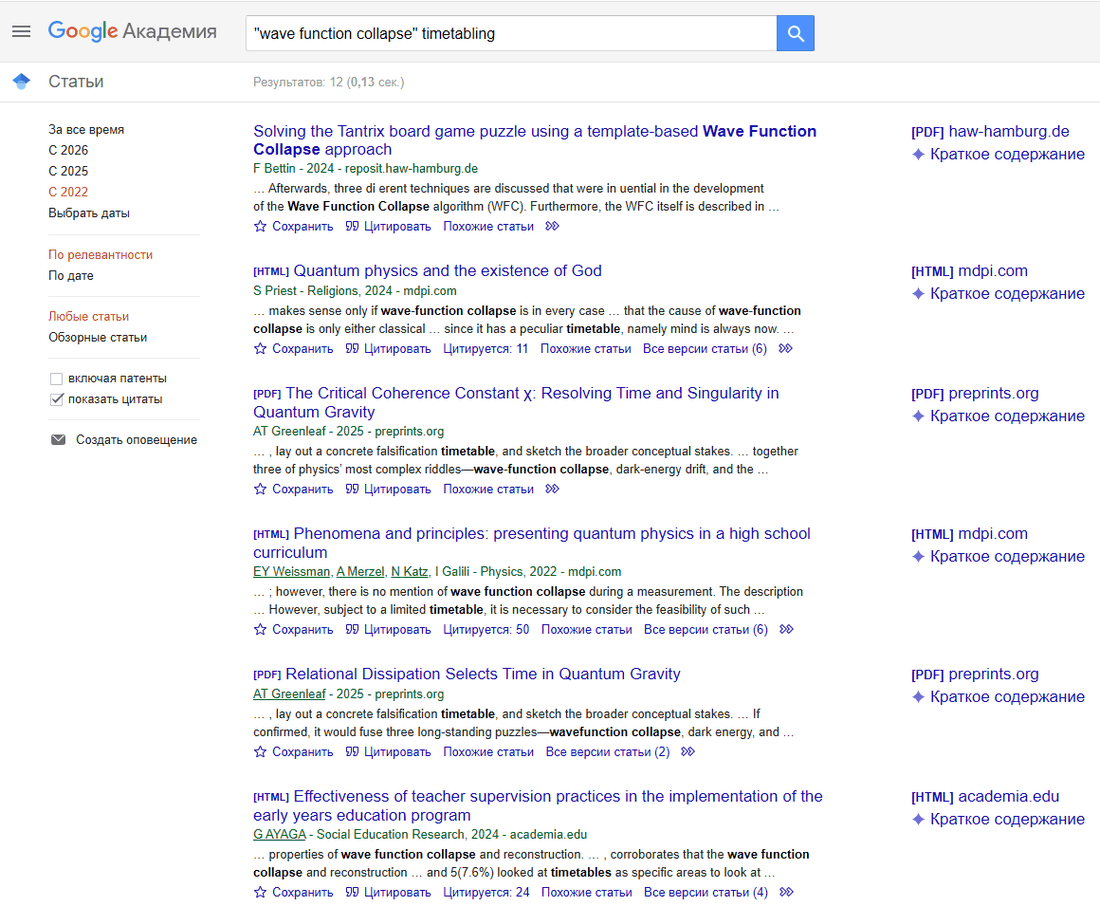Screen dimensions: 1100x906
Task: Open author profile 'G AYAGA'
Action: [280, 834]
